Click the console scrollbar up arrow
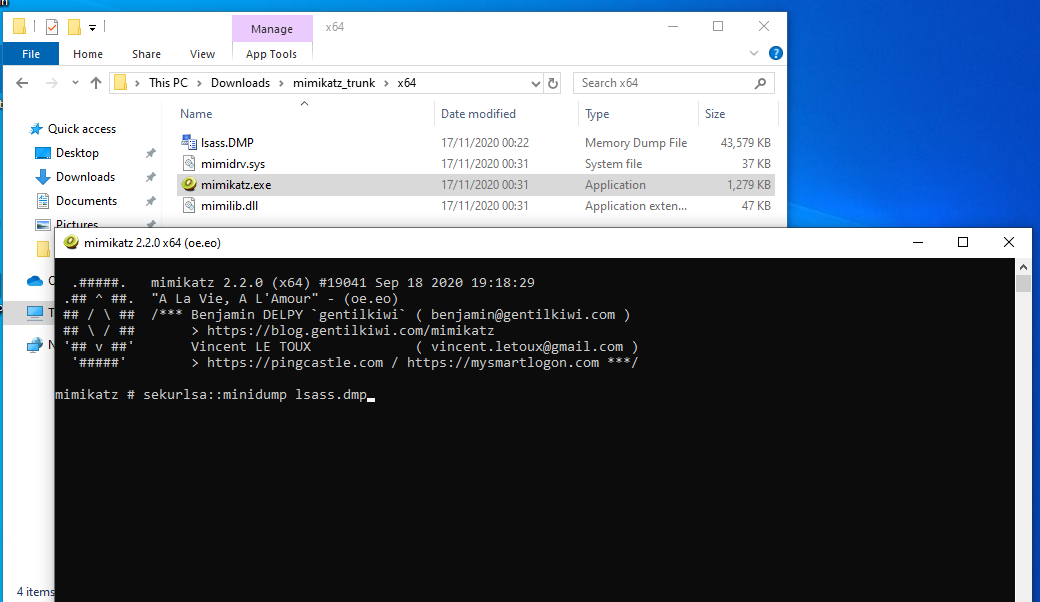Viewport: 1040px width, 602px height. pos(1023,267)
